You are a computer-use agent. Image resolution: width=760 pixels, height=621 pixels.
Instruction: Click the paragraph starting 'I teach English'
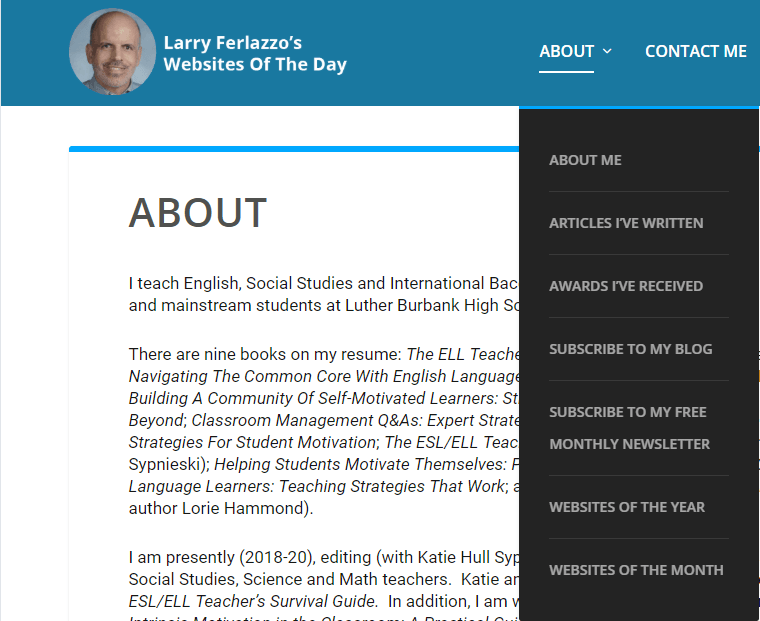pos(320,284)
